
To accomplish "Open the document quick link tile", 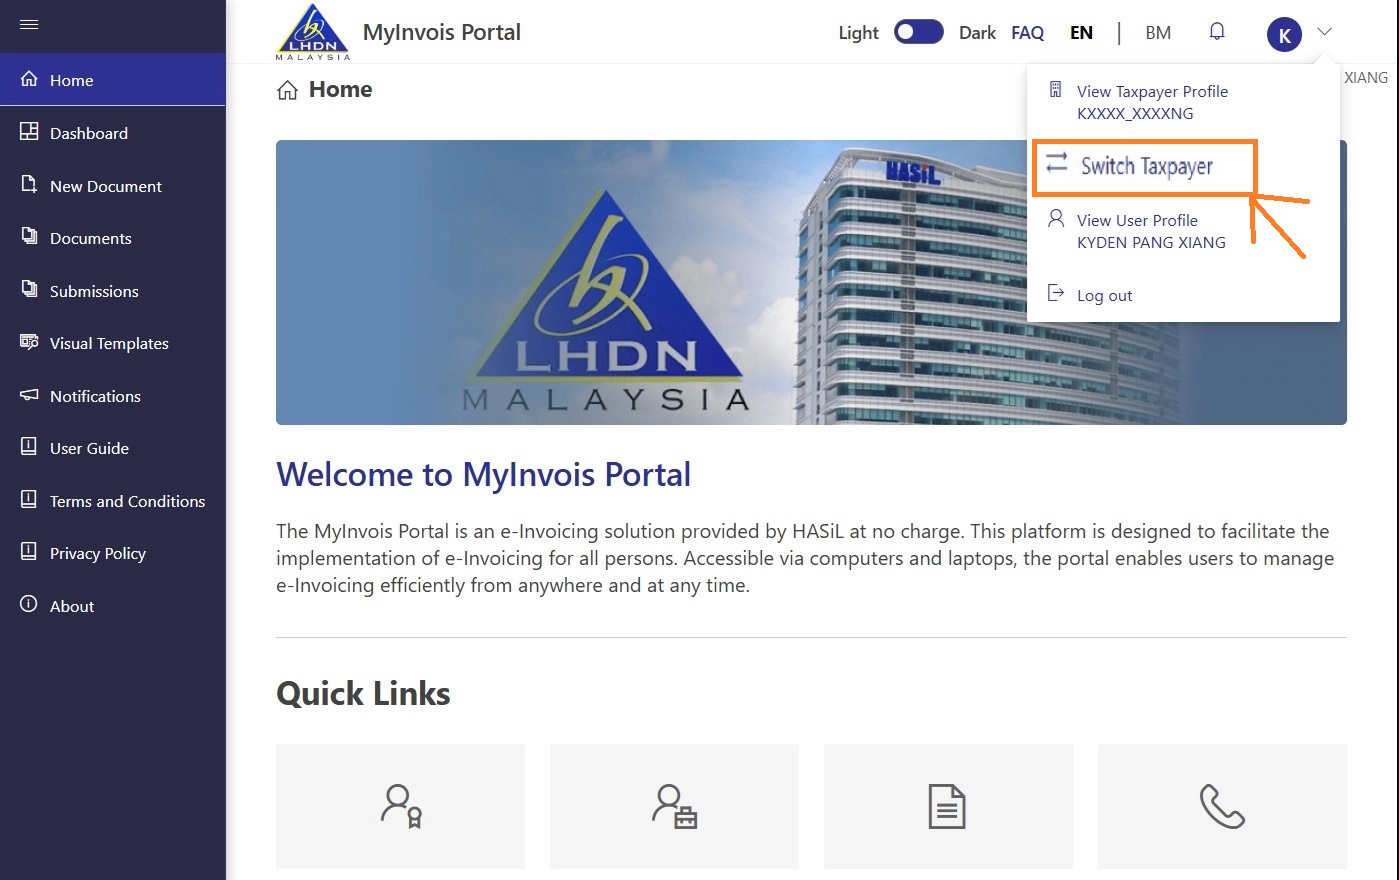I will click(x=947, y=806).
